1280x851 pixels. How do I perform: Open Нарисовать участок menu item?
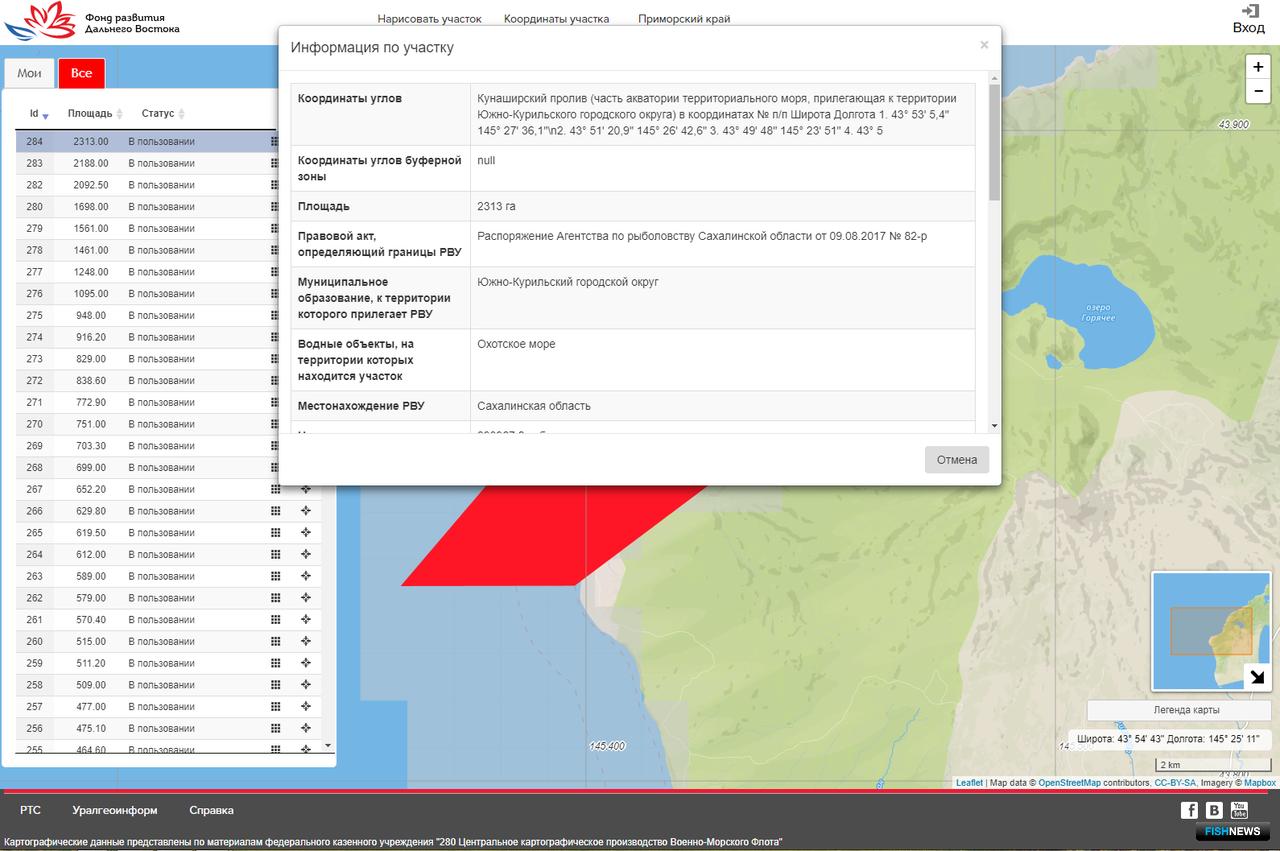tap(429, 19)
